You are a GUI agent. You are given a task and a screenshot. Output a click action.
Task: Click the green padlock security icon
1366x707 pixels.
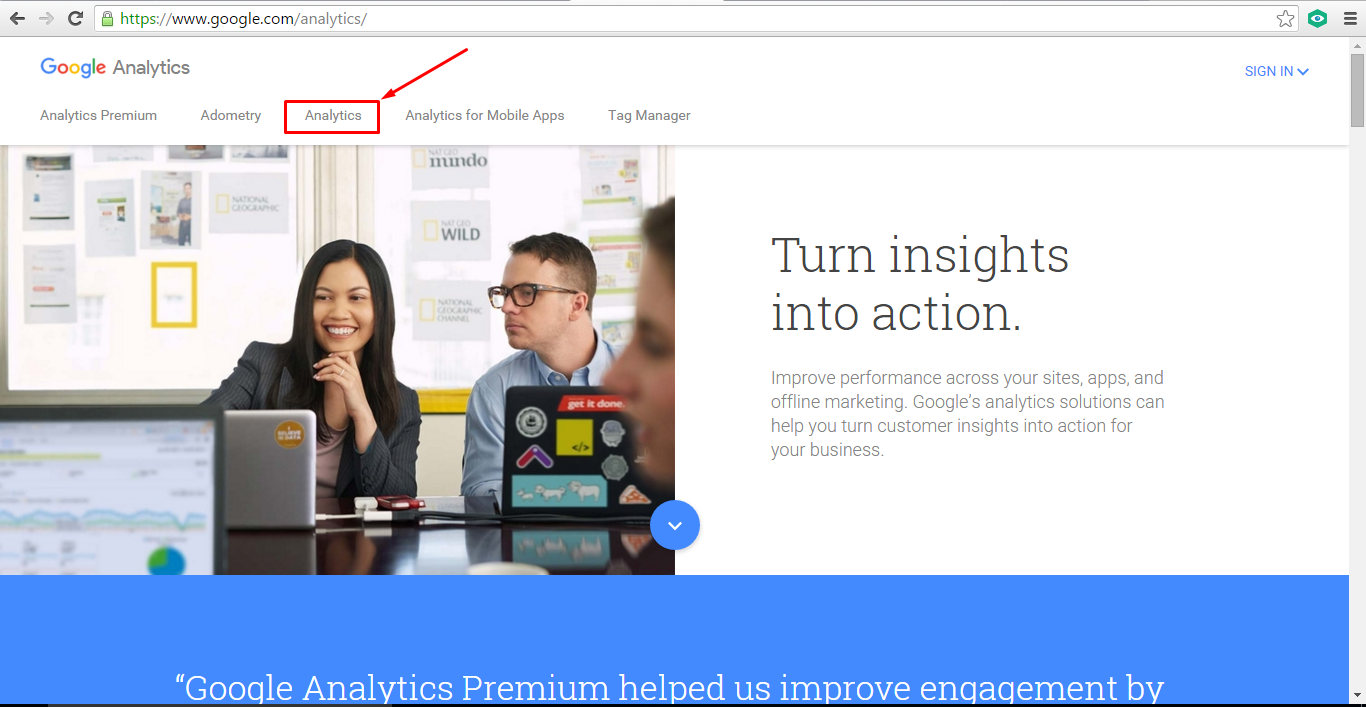(107, 18)
